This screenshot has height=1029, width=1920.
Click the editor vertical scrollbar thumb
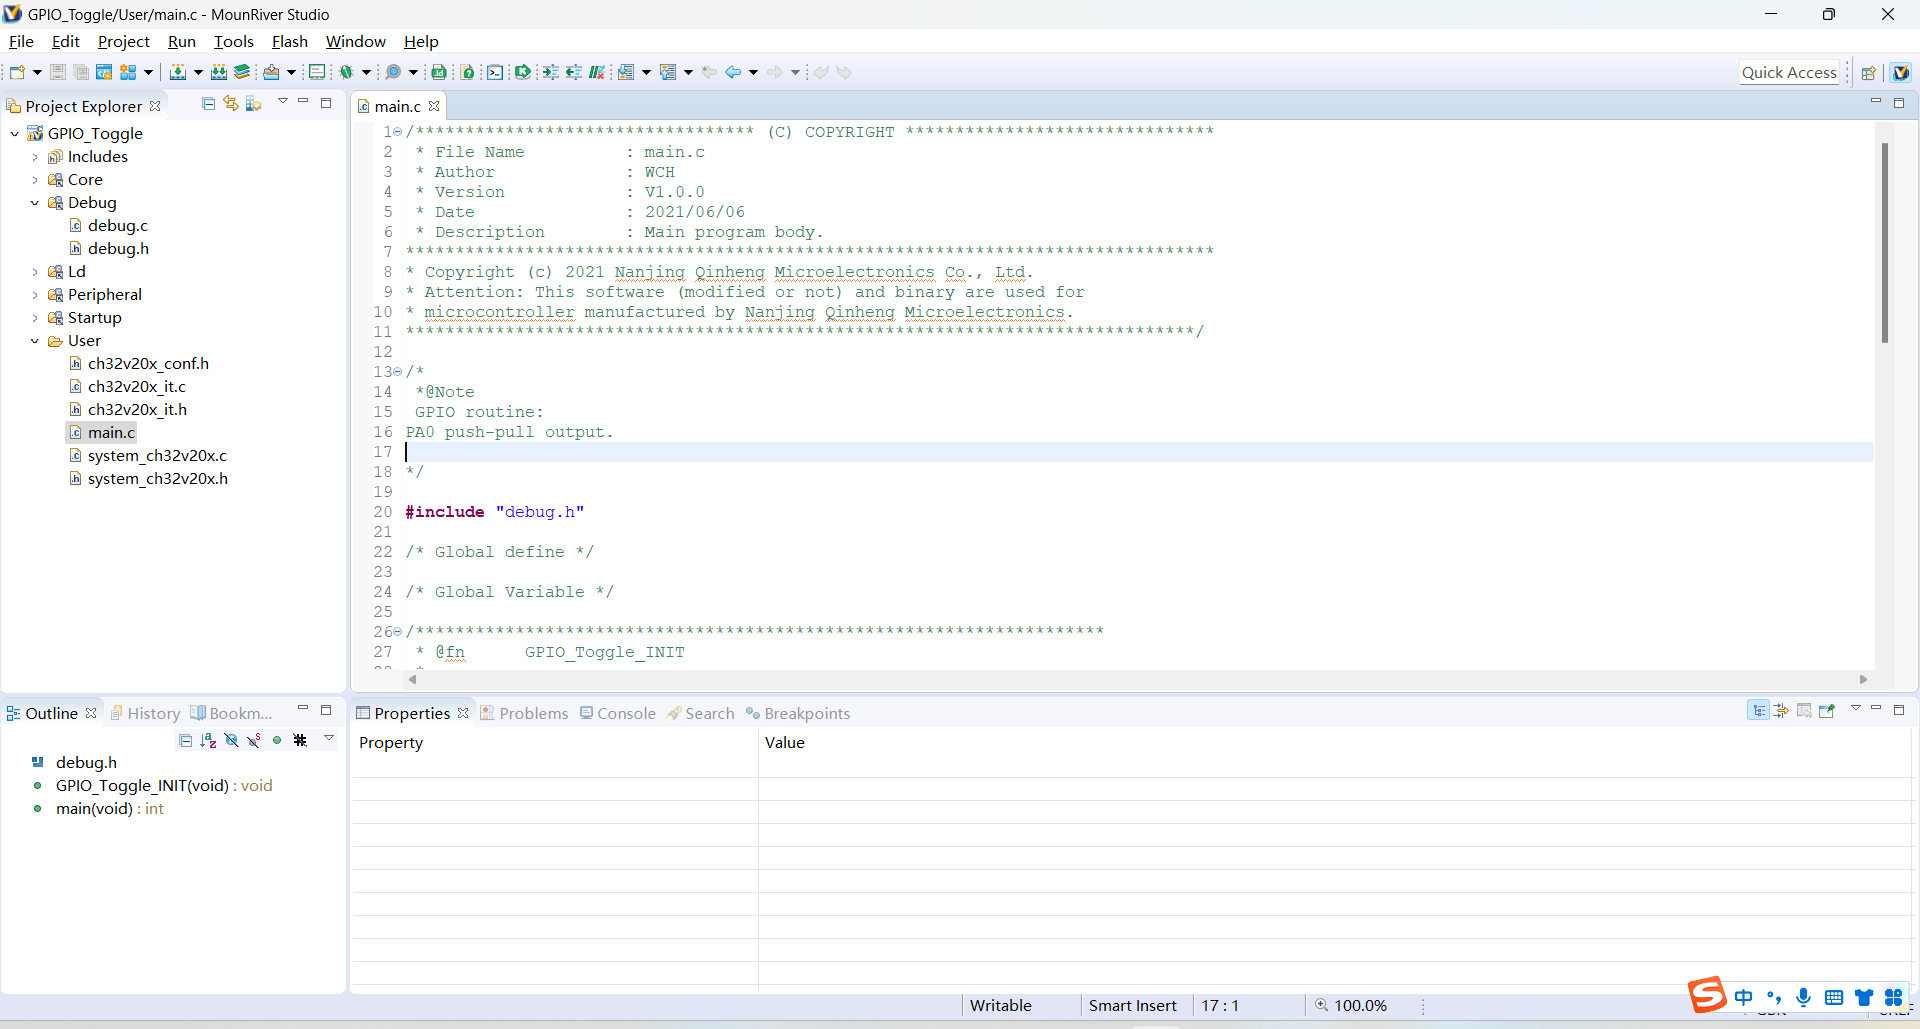(x=1884, y=242)
